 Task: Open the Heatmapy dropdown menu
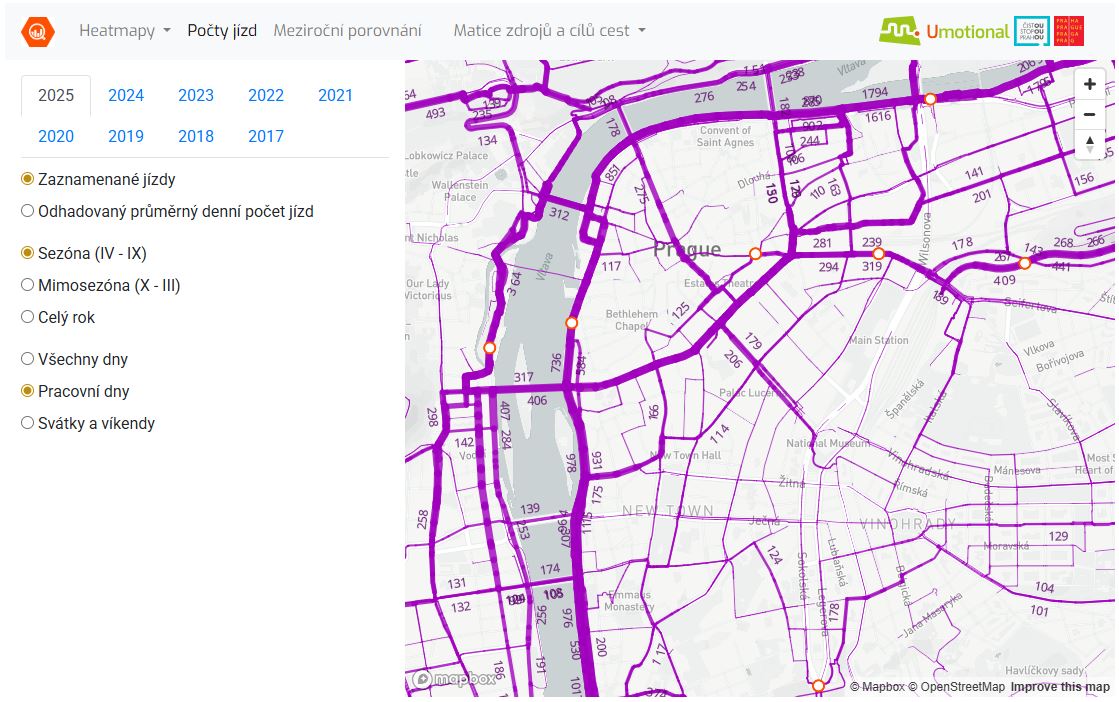pos(125,31)
